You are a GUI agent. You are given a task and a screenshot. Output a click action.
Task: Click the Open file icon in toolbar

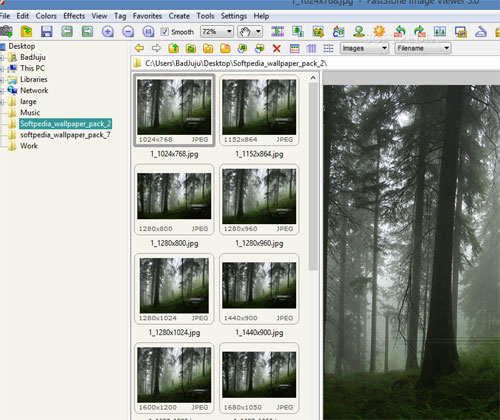pyautogui.click(x=26, y=31)
